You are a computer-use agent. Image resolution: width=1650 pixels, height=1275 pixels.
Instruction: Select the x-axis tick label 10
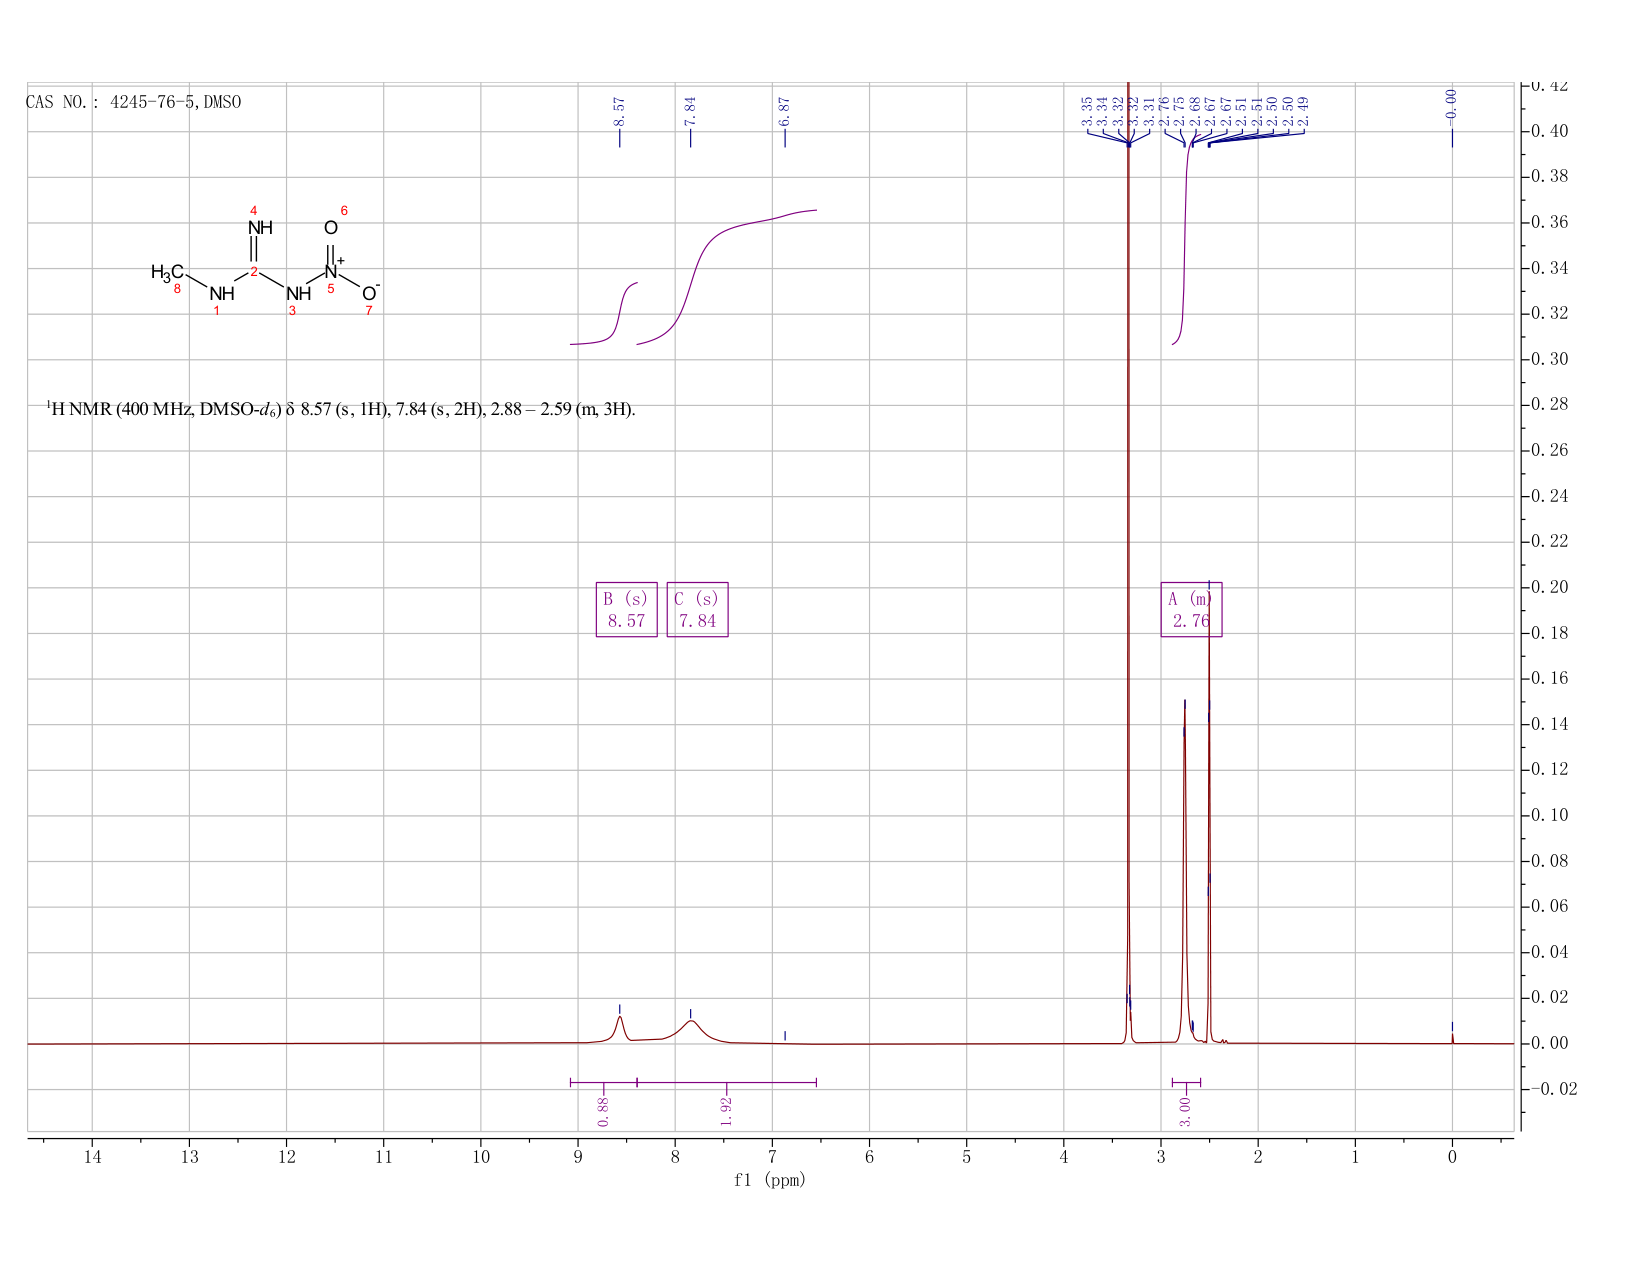(x=480, y=1157)
